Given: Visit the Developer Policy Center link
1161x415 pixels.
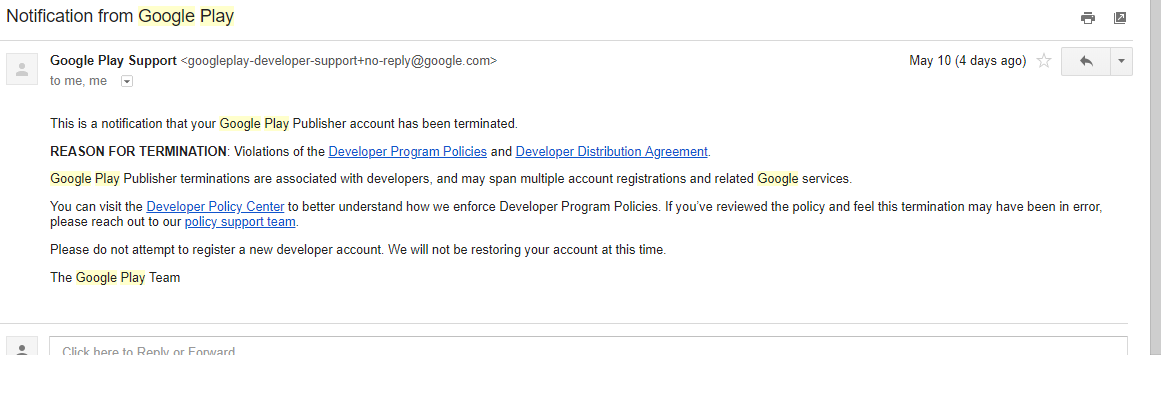Looking at the screenshot, I should (215, 207).
